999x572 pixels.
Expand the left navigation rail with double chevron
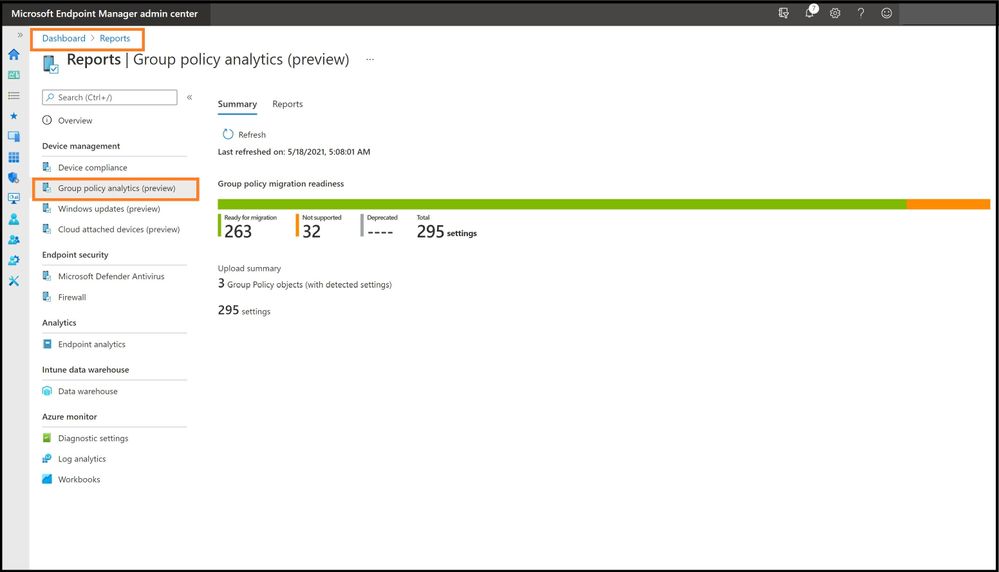click(20, 35)
